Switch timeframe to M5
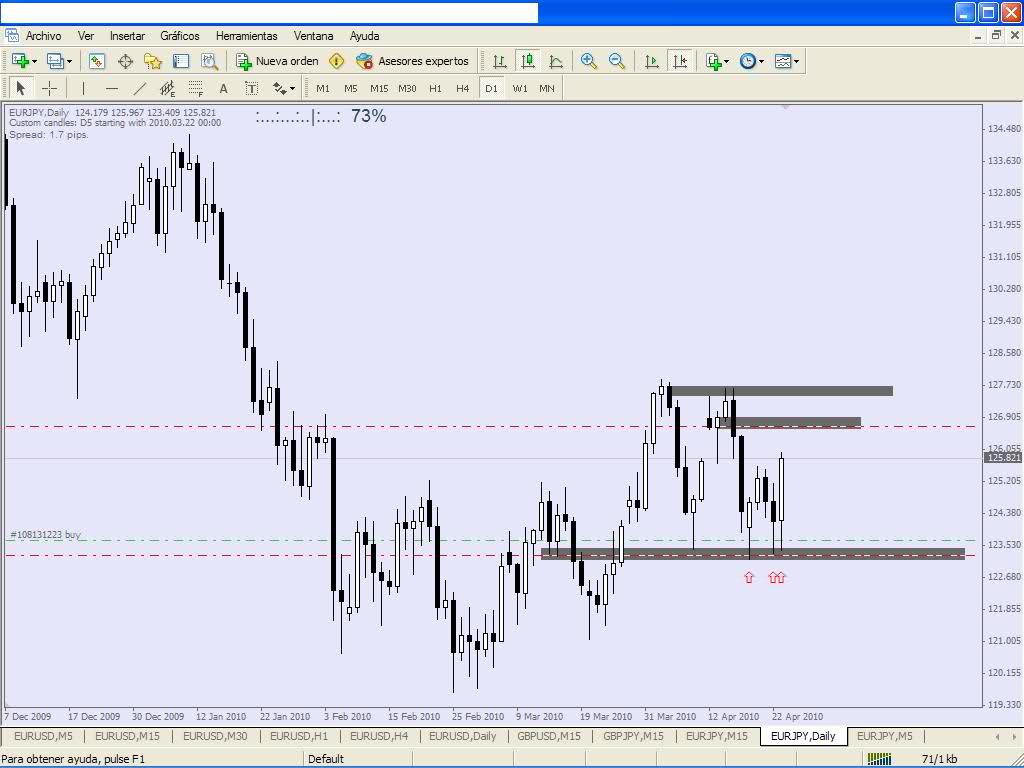This screenshot has height=768, width=1024. pos(351,88)
